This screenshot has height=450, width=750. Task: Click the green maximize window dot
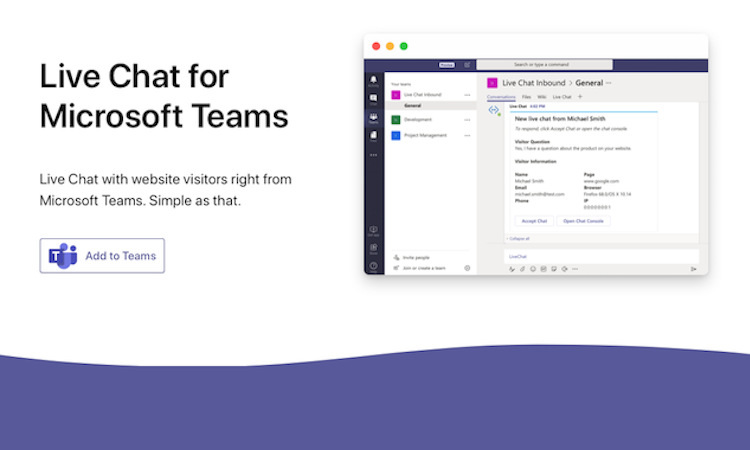(404, 46)
